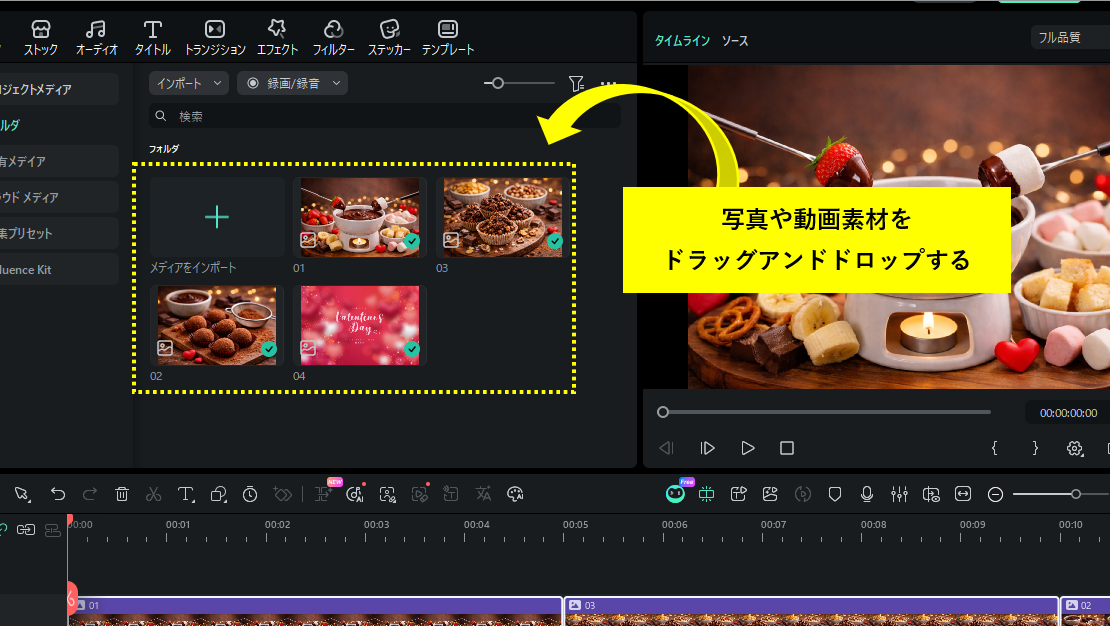The image size is (1110, 626).
Task: Open the audio mixer sliders icon
Action: tap(899, 494)
